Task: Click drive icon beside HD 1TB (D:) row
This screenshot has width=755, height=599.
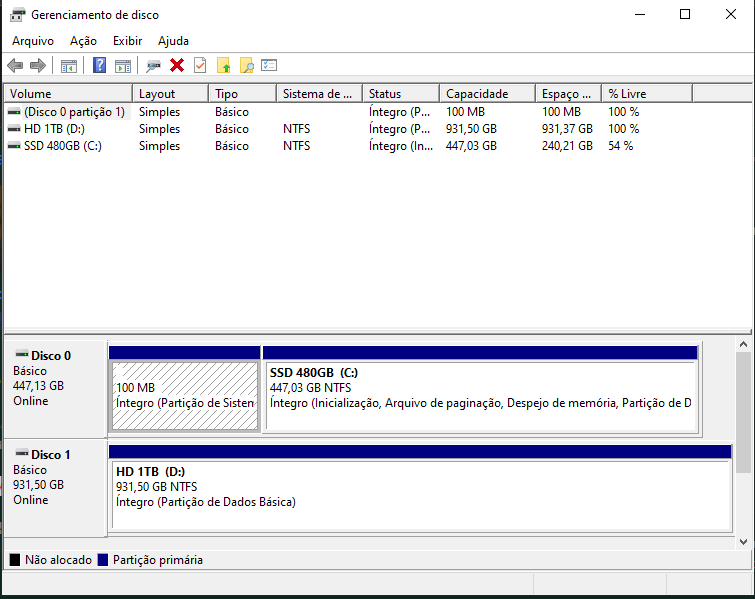Action: [x=14, y=129]
